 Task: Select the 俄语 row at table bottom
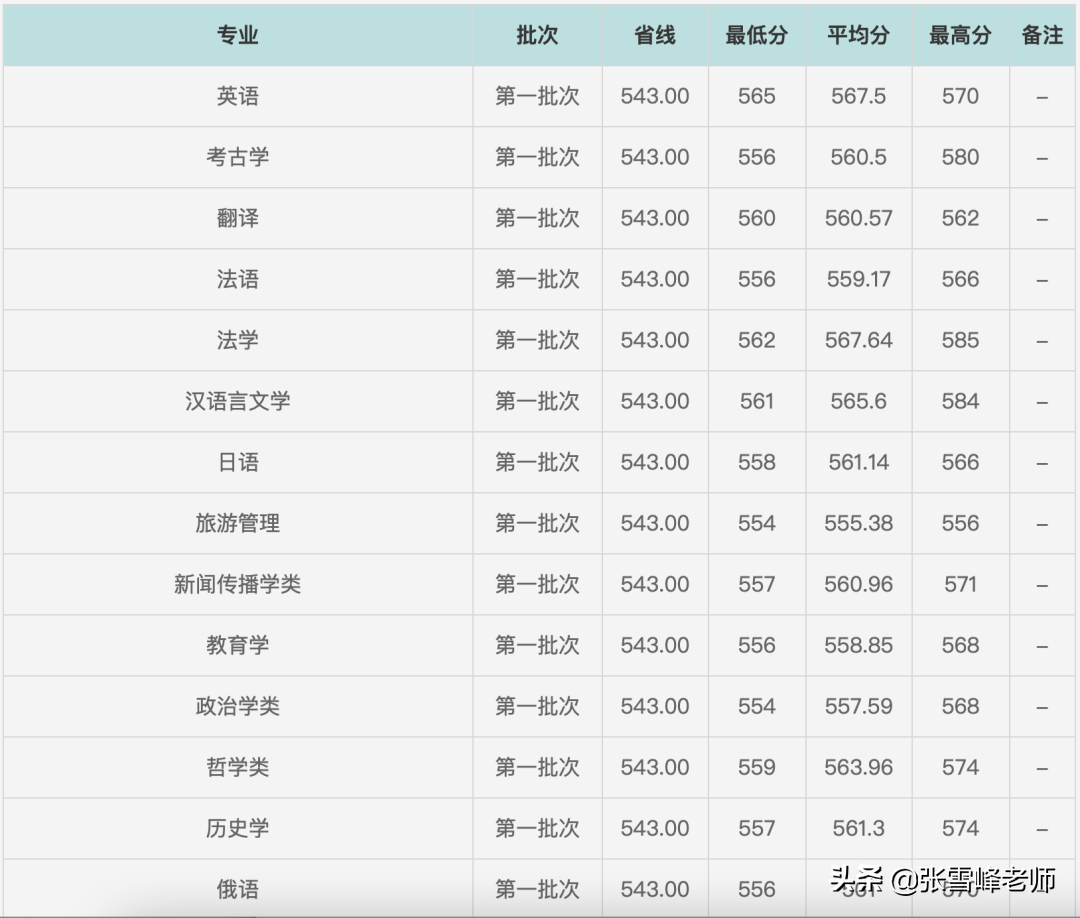[x=236, y=889]
